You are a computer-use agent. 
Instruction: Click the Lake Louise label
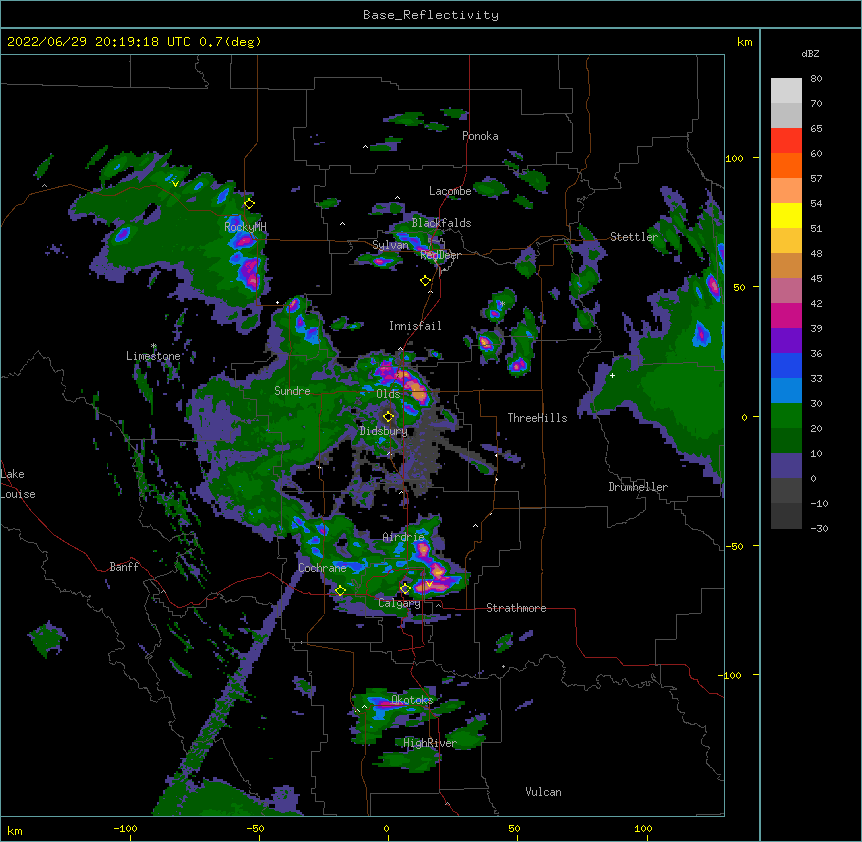pos(18,484)
